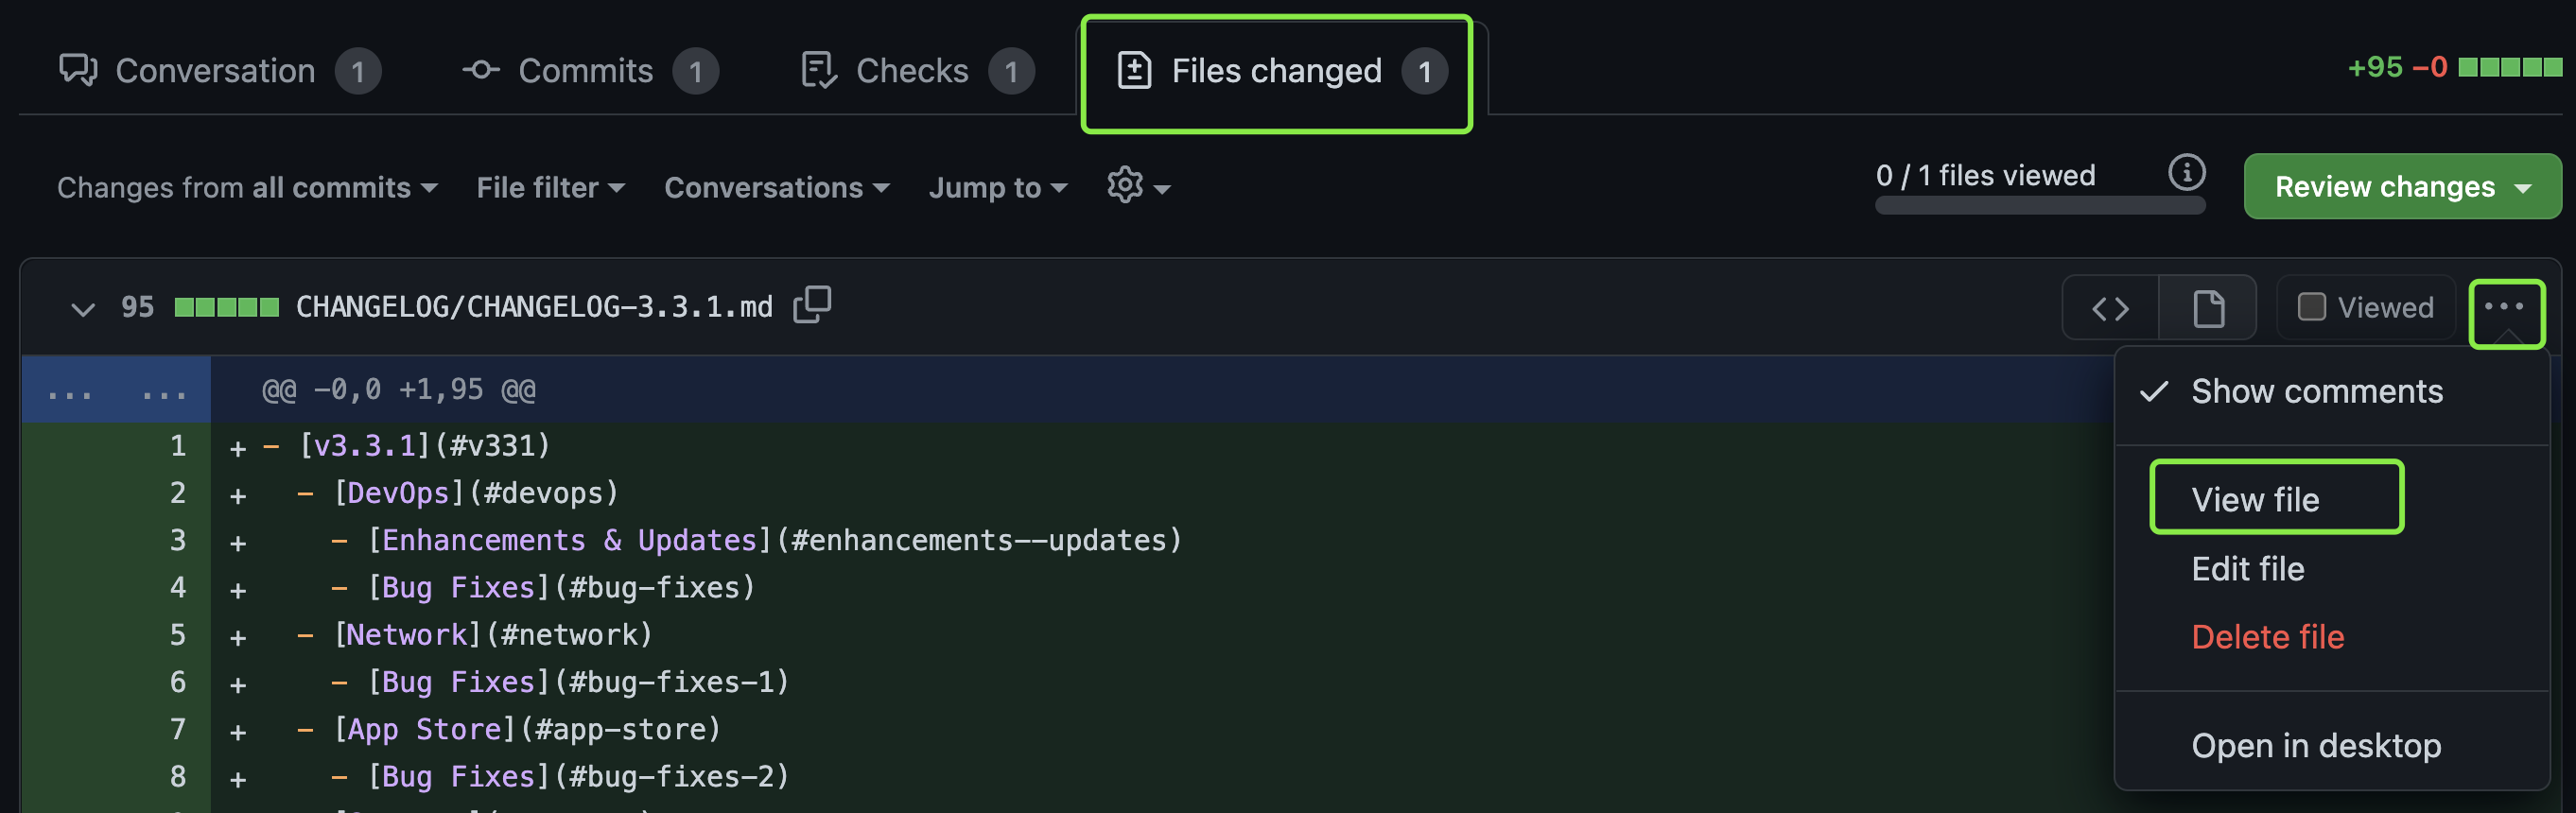Click the three-dot file options icon
2576x813 pixels.
coord(2505,308)
